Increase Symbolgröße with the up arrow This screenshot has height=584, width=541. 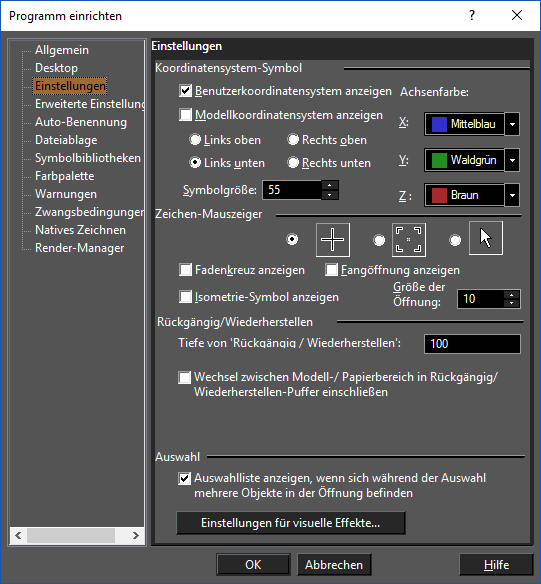point(330,185)
